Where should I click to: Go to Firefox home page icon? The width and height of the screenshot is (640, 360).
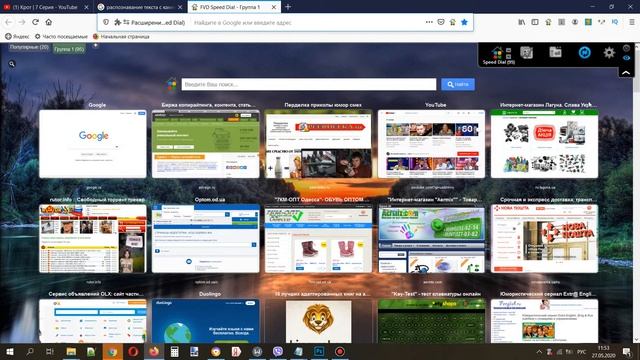[49, 22]
